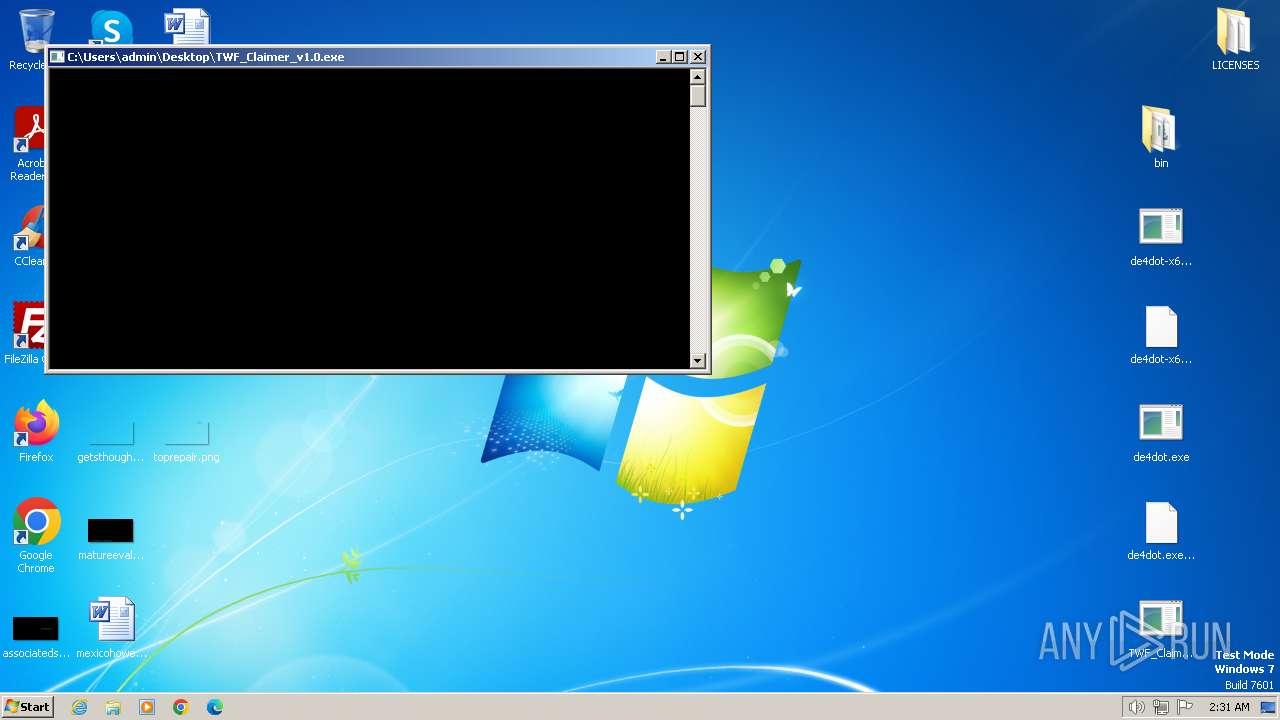The height and width of the screenshot is (720, 1280).
Task: Click the Show desktop button
Action: point(1268,707)
